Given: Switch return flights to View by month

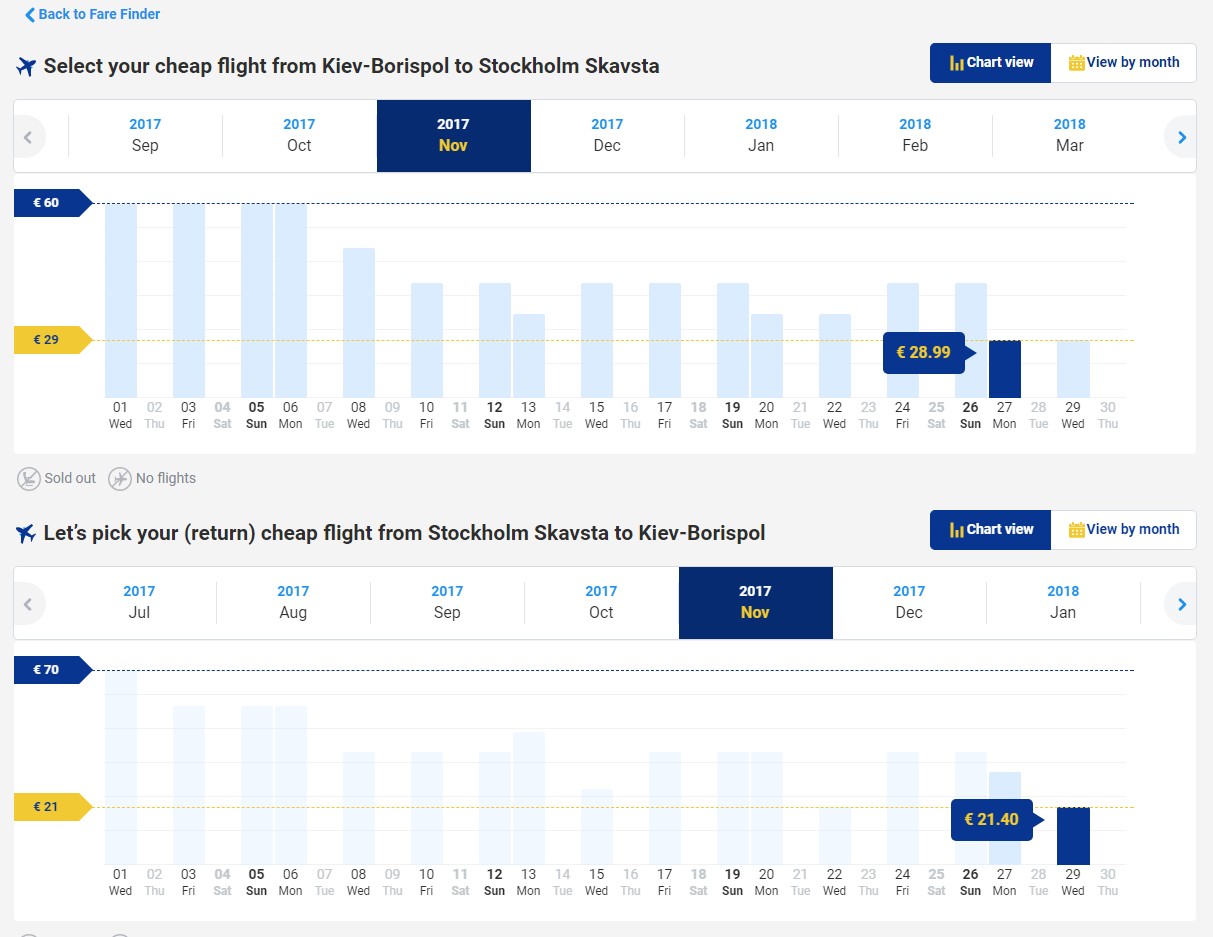Looking at the screenshot, I should pos(1123,529).
